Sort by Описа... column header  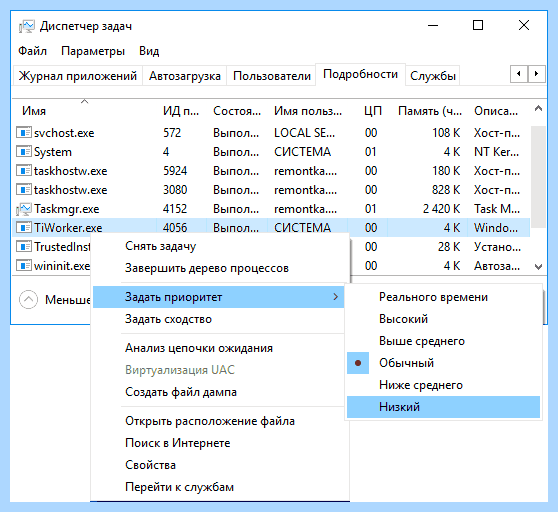coord(498,111)
